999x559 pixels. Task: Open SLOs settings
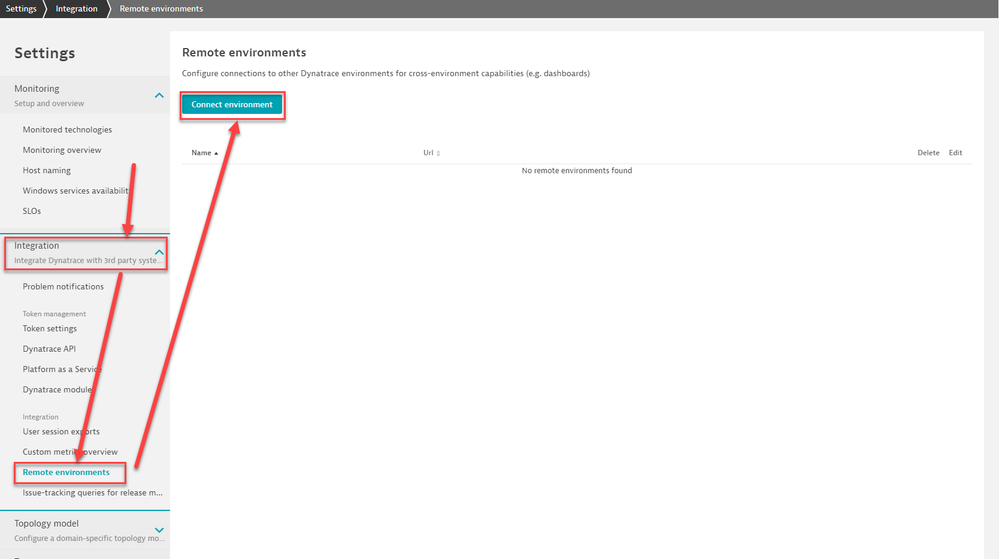32,211
